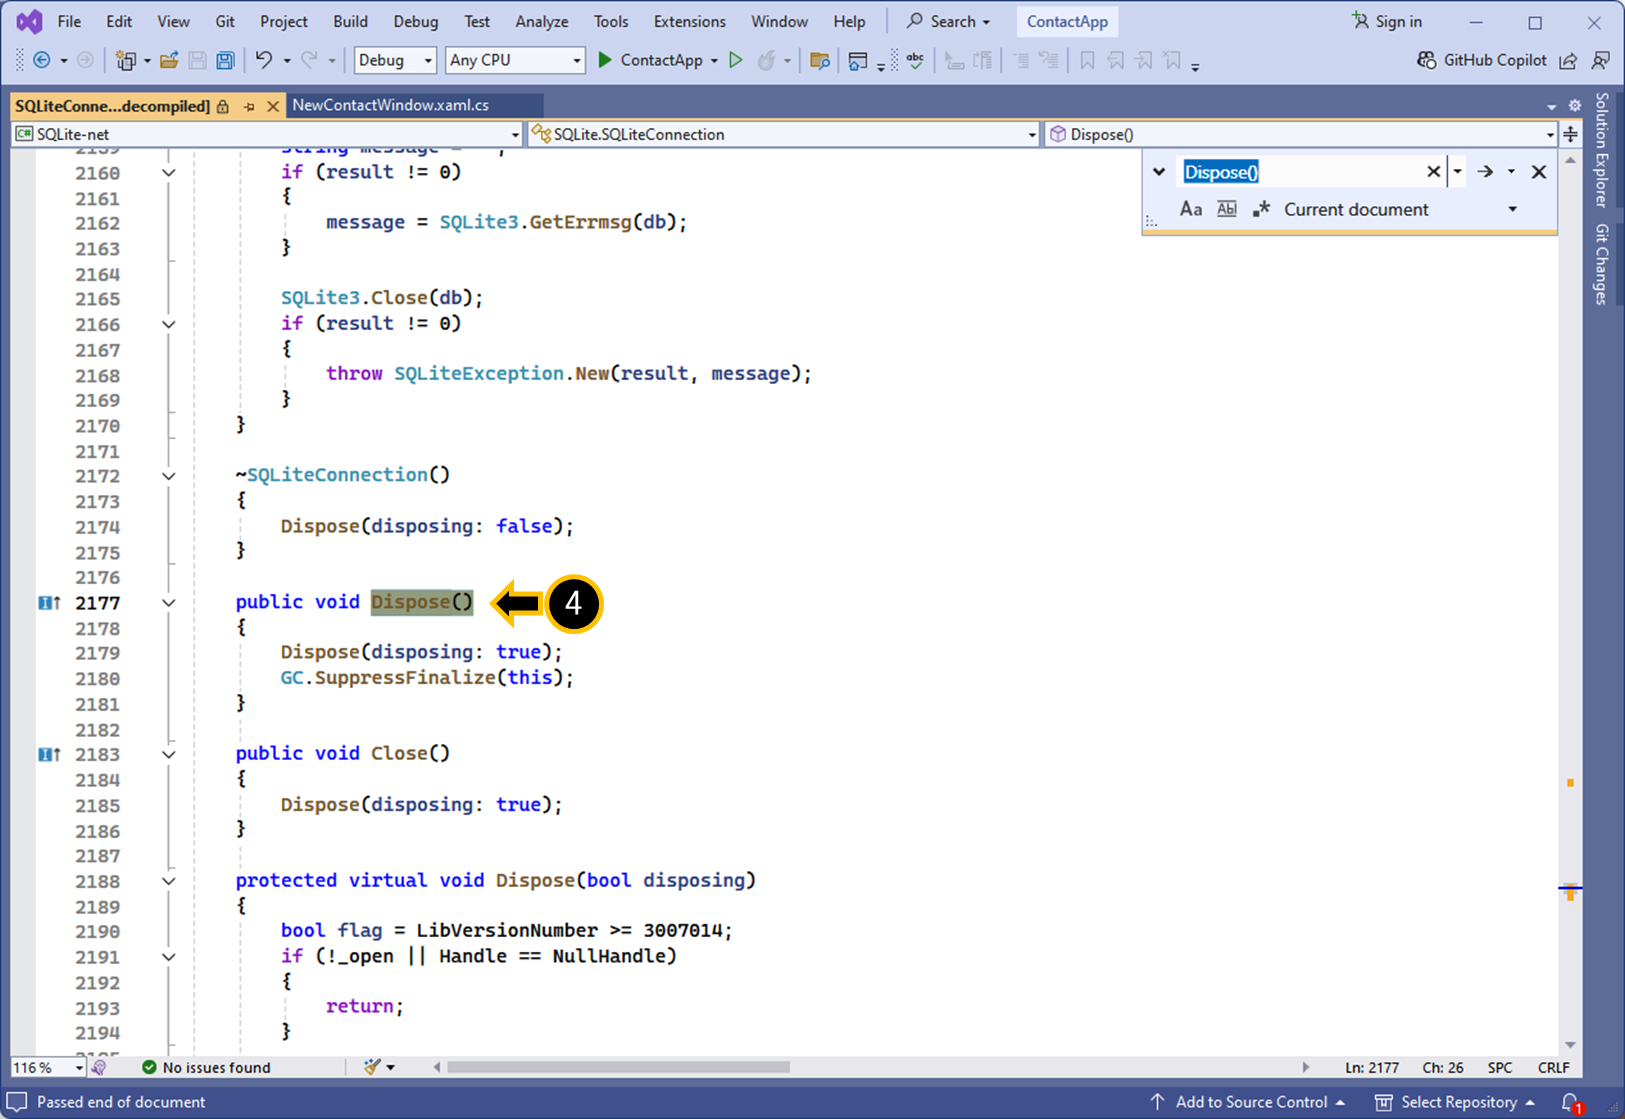This screenshot has width=1625, height=1119.
Task: Click Sign in
Action: [x=1386, y=21]
